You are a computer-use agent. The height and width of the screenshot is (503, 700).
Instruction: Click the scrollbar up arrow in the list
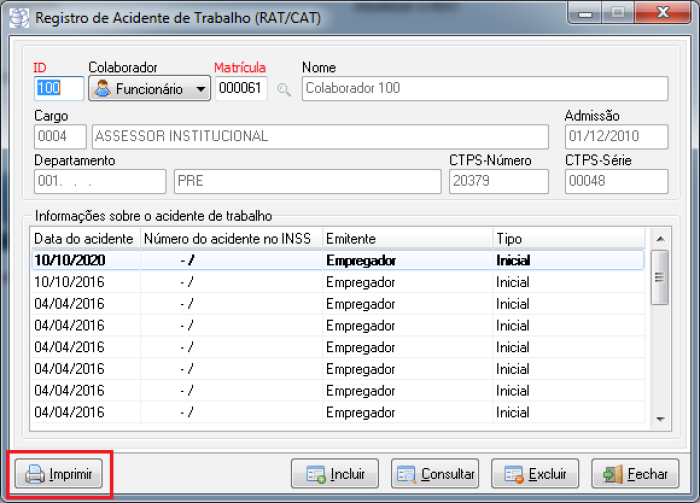[659, 240]
